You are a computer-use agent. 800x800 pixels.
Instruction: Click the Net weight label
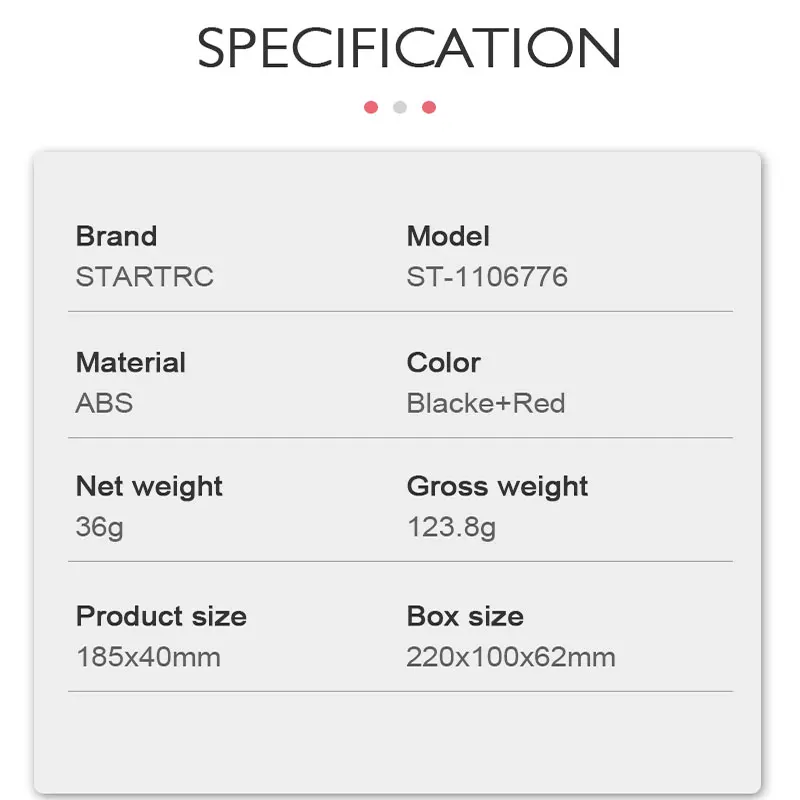pyautogui.click(x=149, y=487)
